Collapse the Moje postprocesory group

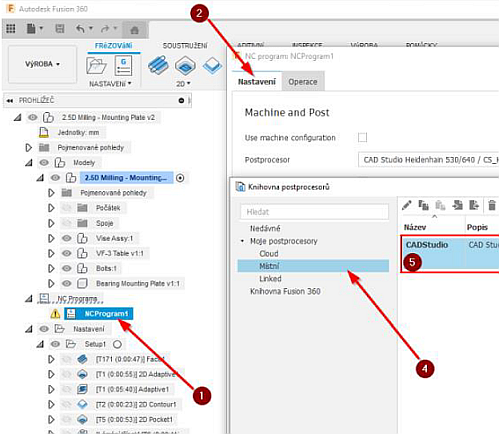242,241
